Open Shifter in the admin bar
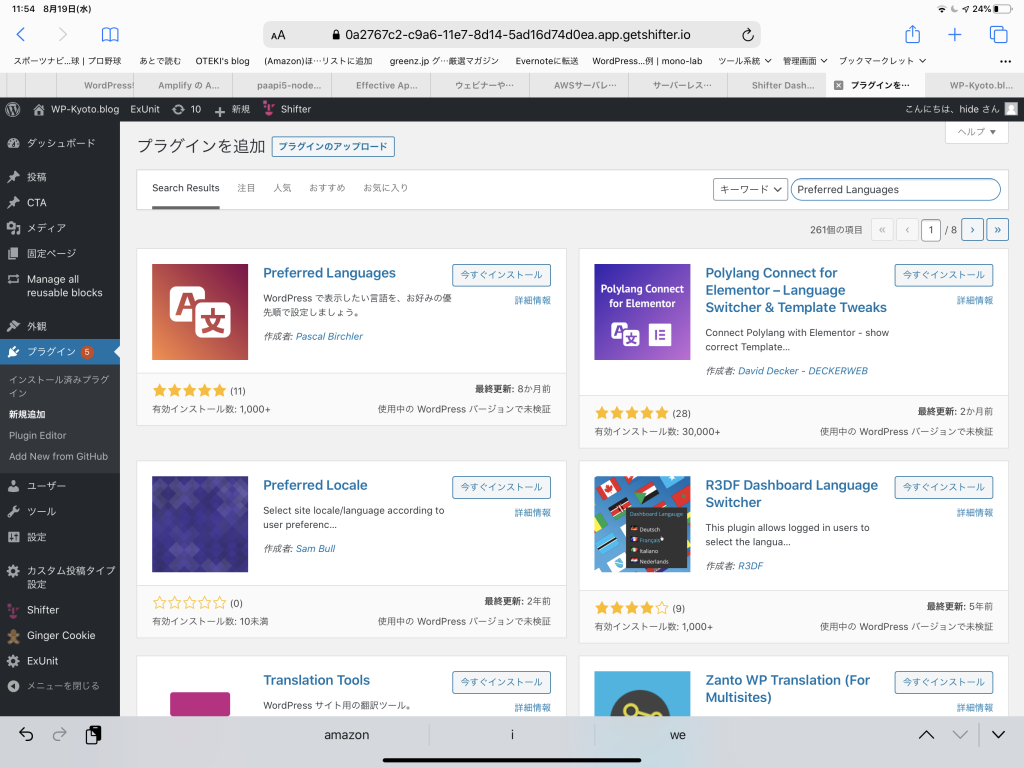This screenshot has width=1024, height=768. tap(286, 109)
